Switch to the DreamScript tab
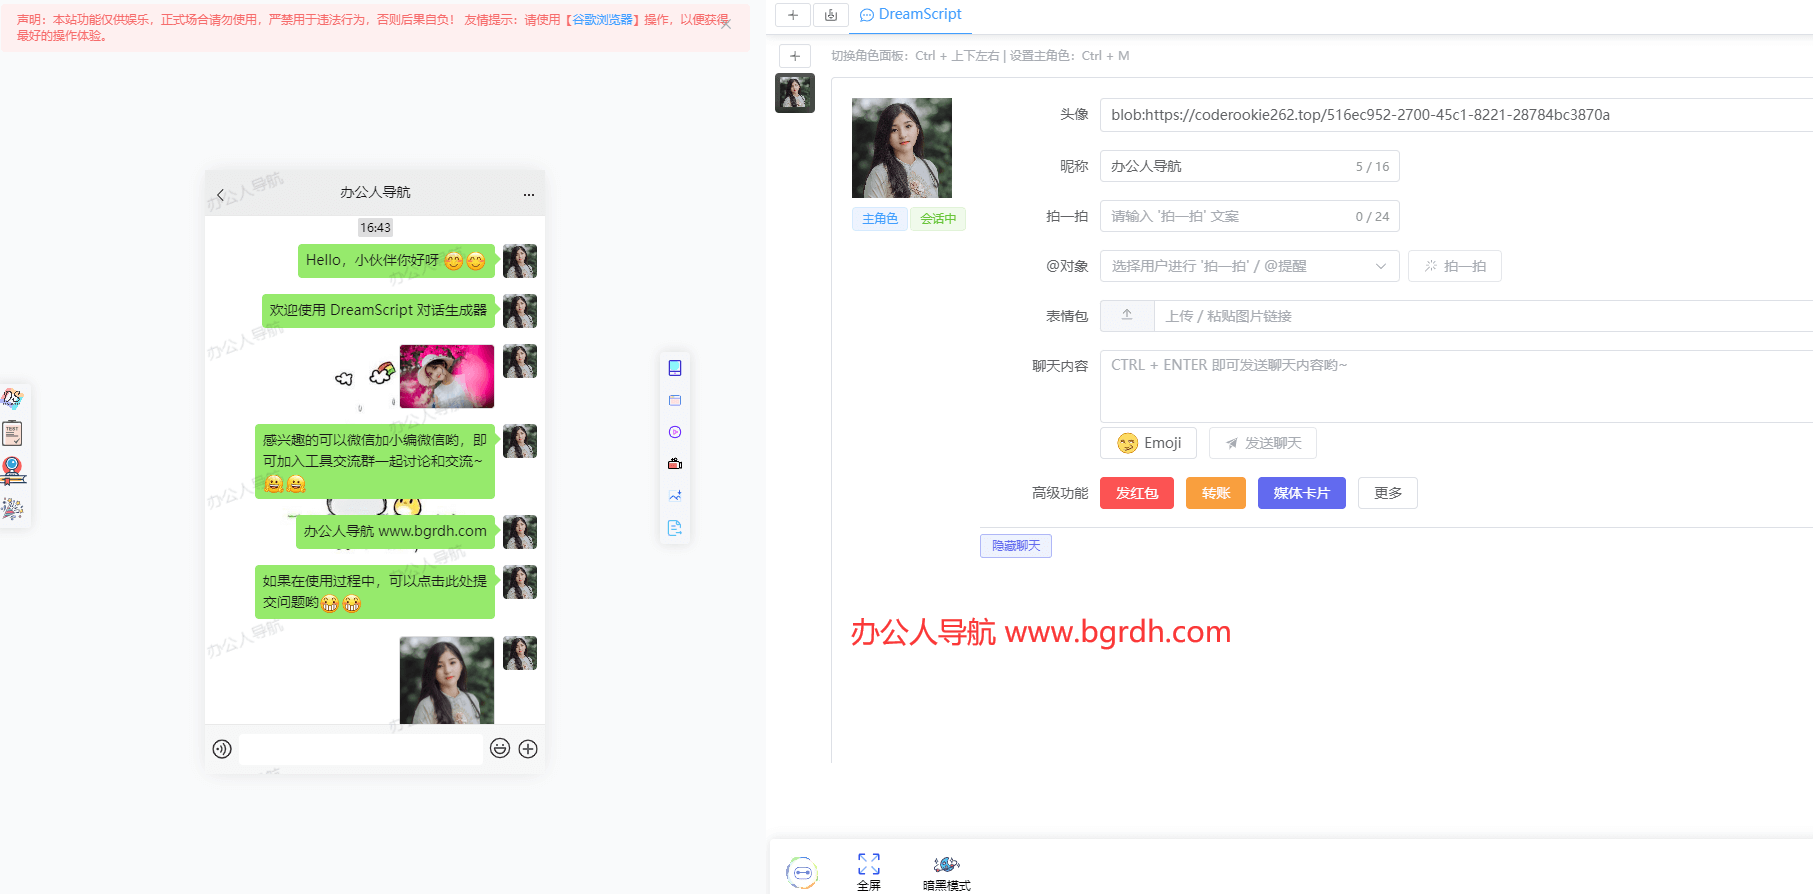The image size is (1813, 894). point(911,15)
